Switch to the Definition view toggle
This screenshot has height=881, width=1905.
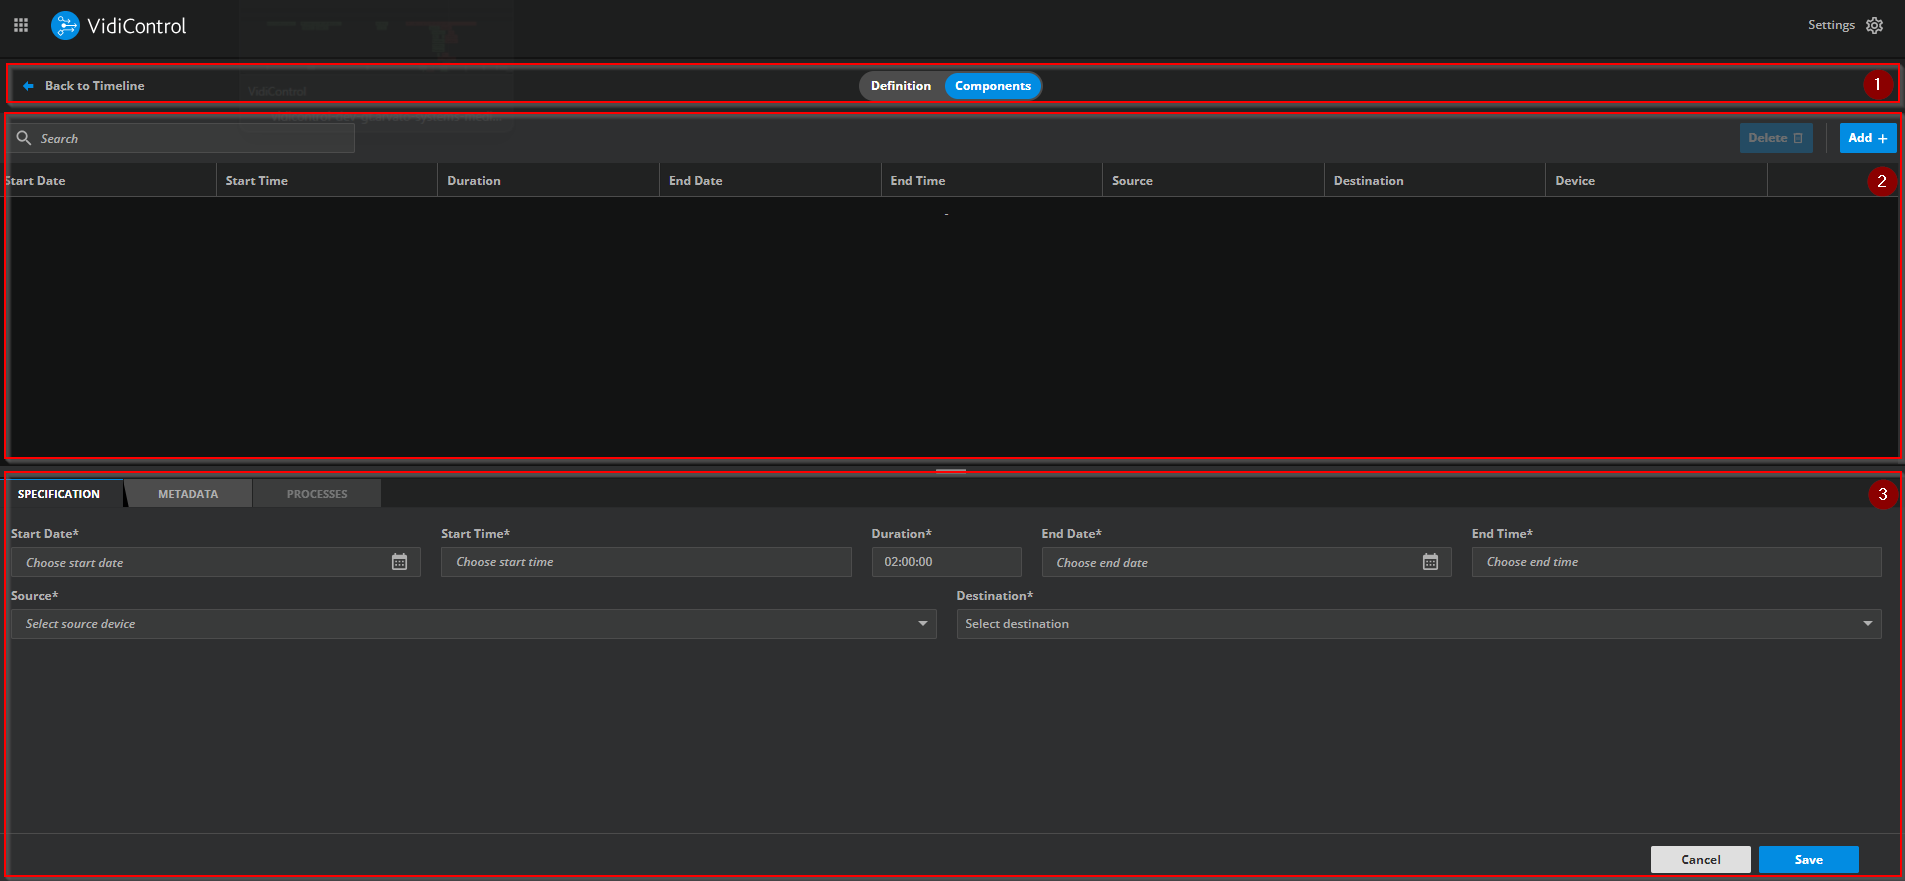pyautogui.click(x=900, y=86)
